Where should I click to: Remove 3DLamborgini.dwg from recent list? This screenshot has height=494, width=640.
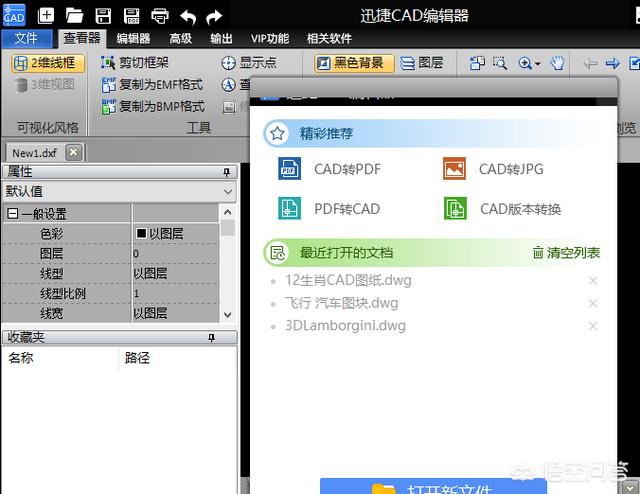click(x=593, y=326)
